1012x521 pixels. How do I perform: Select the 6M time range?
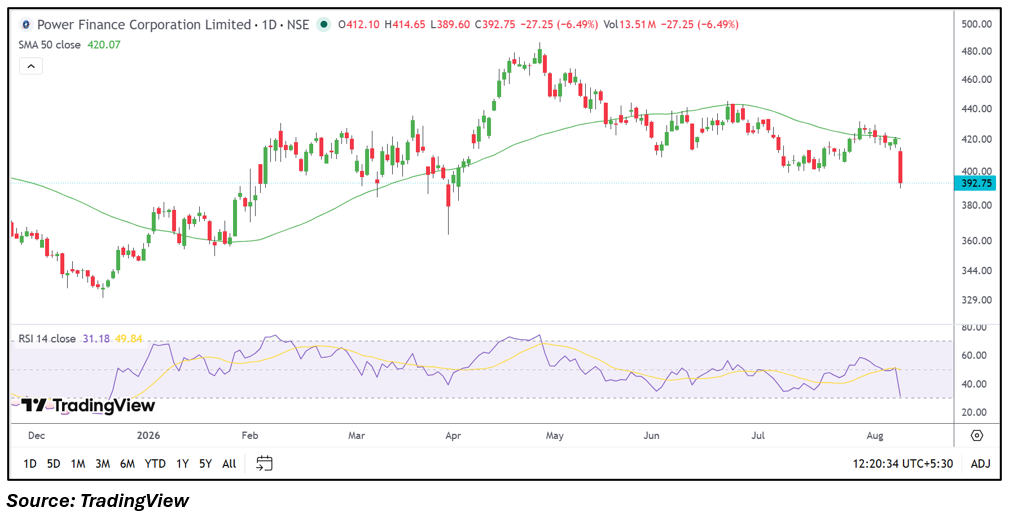[127, 464]
